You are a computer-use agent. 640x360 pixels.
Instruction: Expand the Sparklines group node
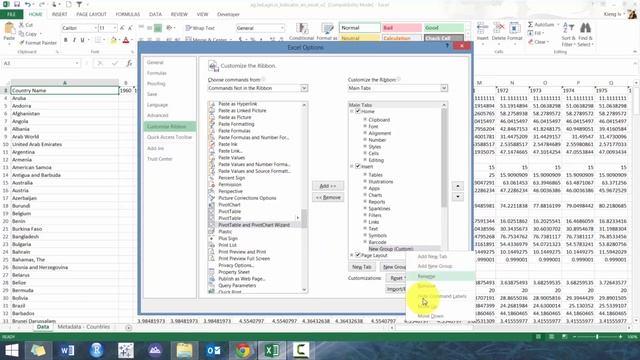tap(365, 209)
